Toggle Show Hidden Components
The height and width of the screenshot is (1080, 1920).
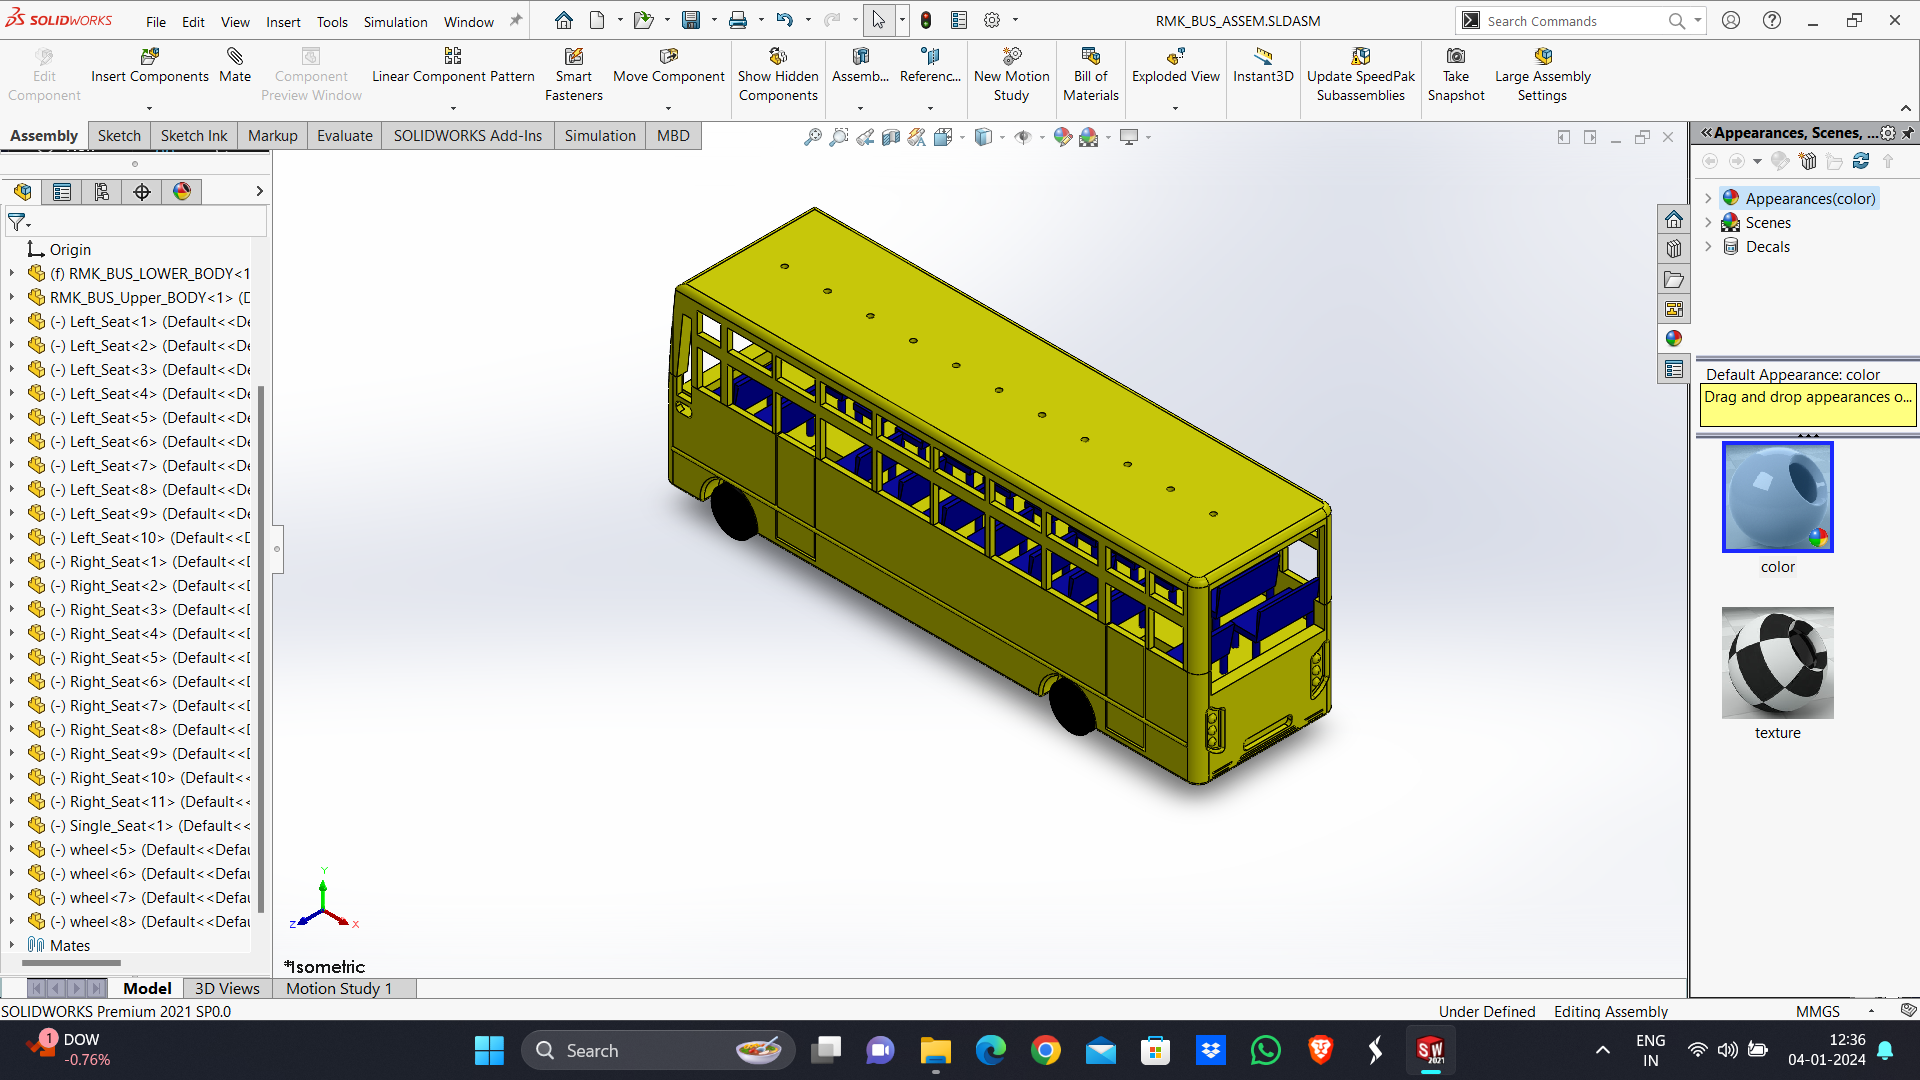(778, 57)
